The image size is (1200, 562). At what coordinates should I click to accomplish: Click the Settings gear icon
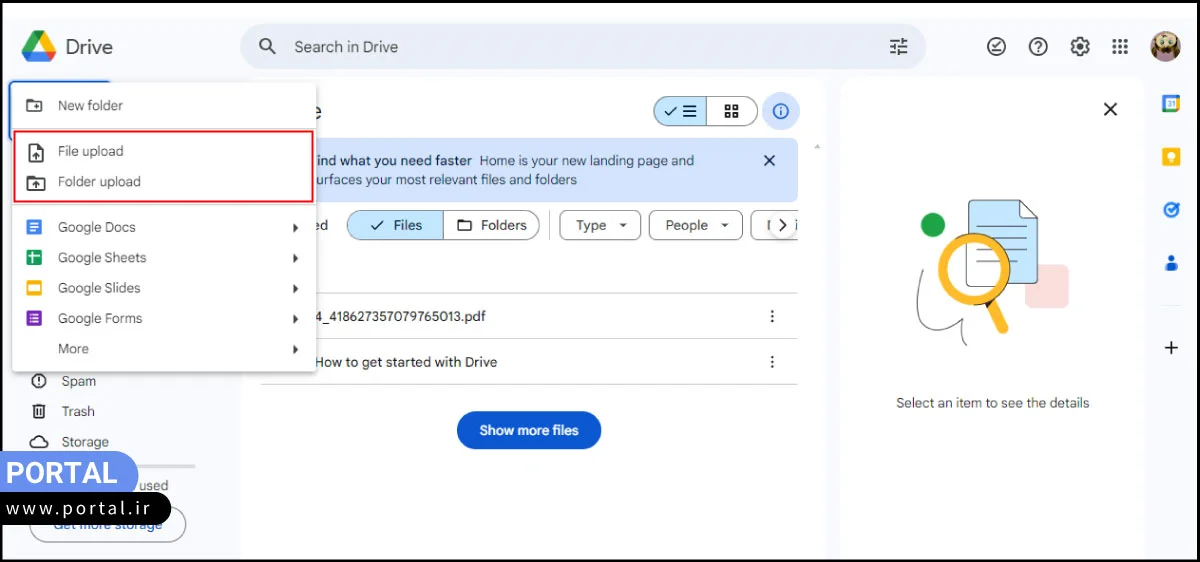1080,47
